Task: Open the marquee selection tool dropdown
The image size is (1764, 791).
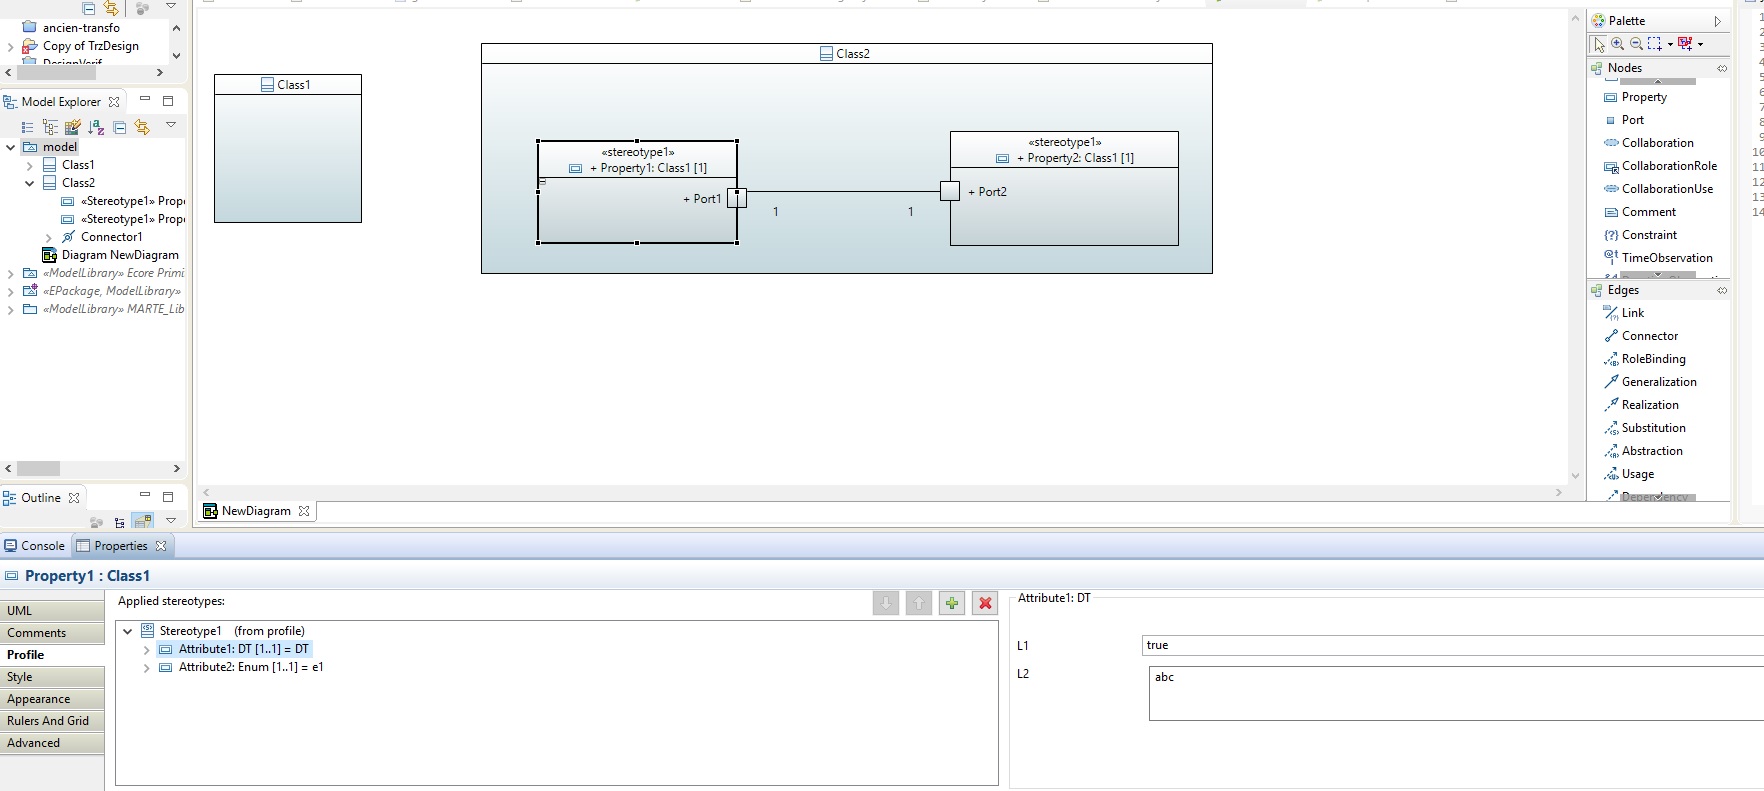Action: click(x=1670, y=44)
